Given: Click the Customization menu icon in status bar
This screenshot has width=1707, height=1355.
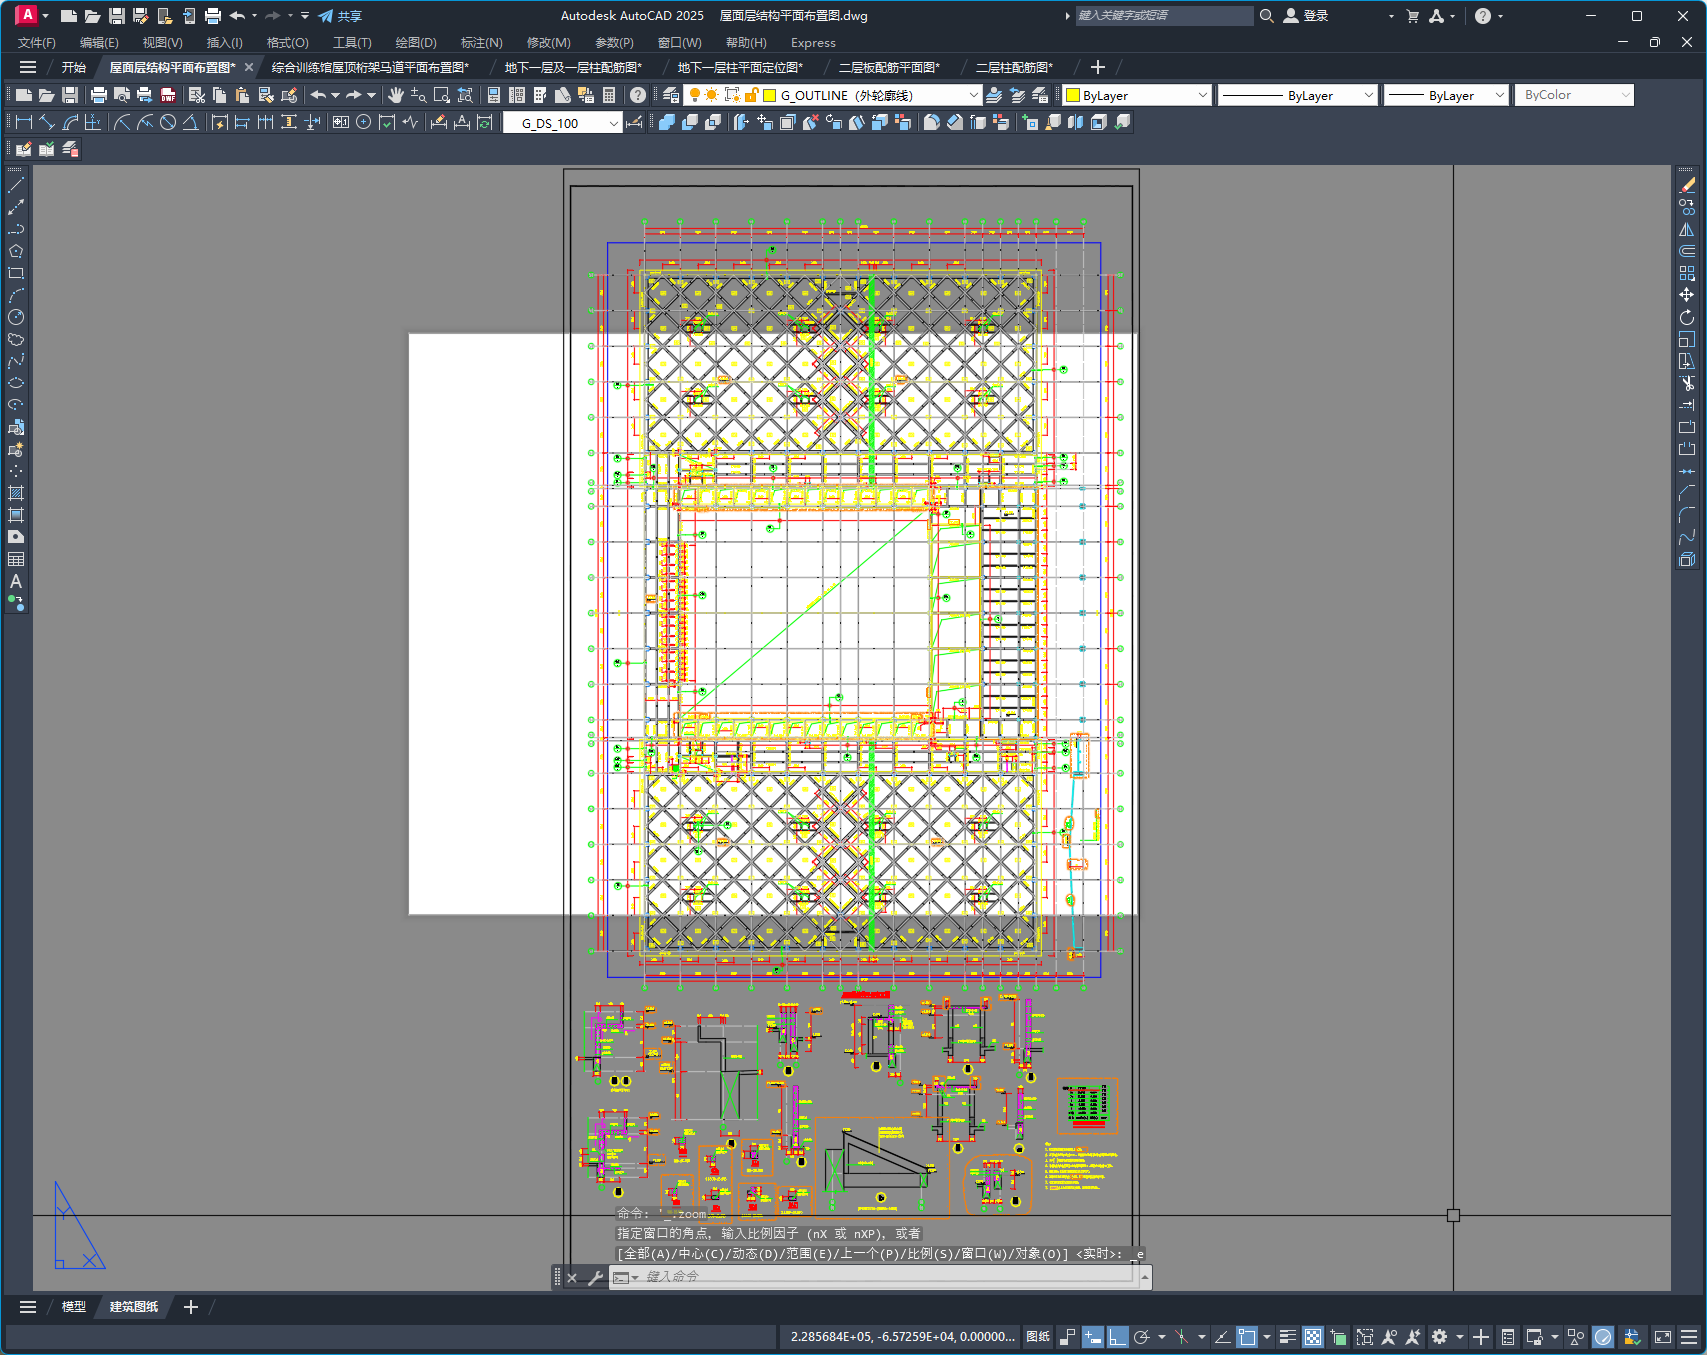Looking at the screenshot, I should pyautogui.click(x=1689, y=1337).
